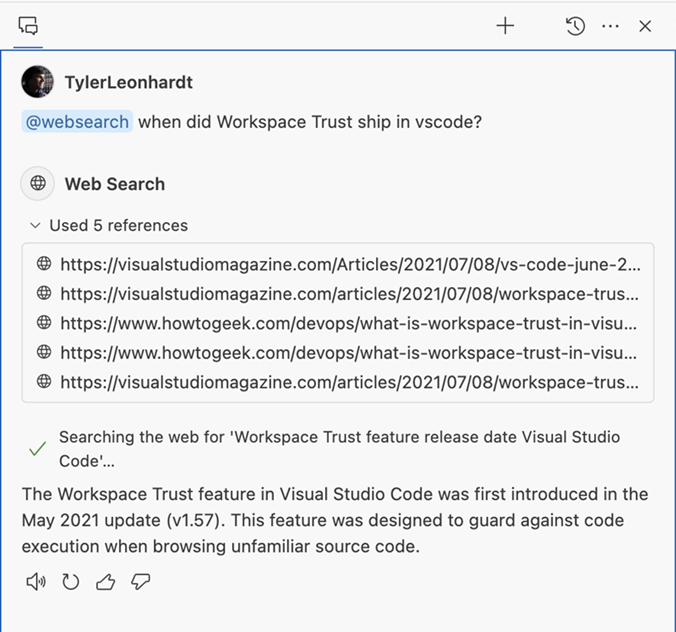
Task: Start a new chat with plus icon
Action: tap(505, 27)
